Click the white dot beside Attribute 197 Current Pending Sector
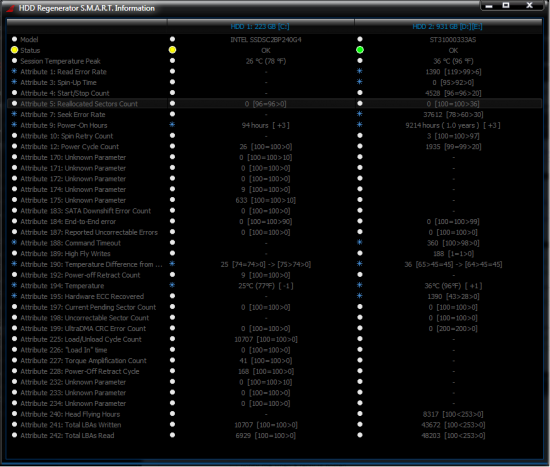This screenshot has width=550, height=467. coord(14,307)
